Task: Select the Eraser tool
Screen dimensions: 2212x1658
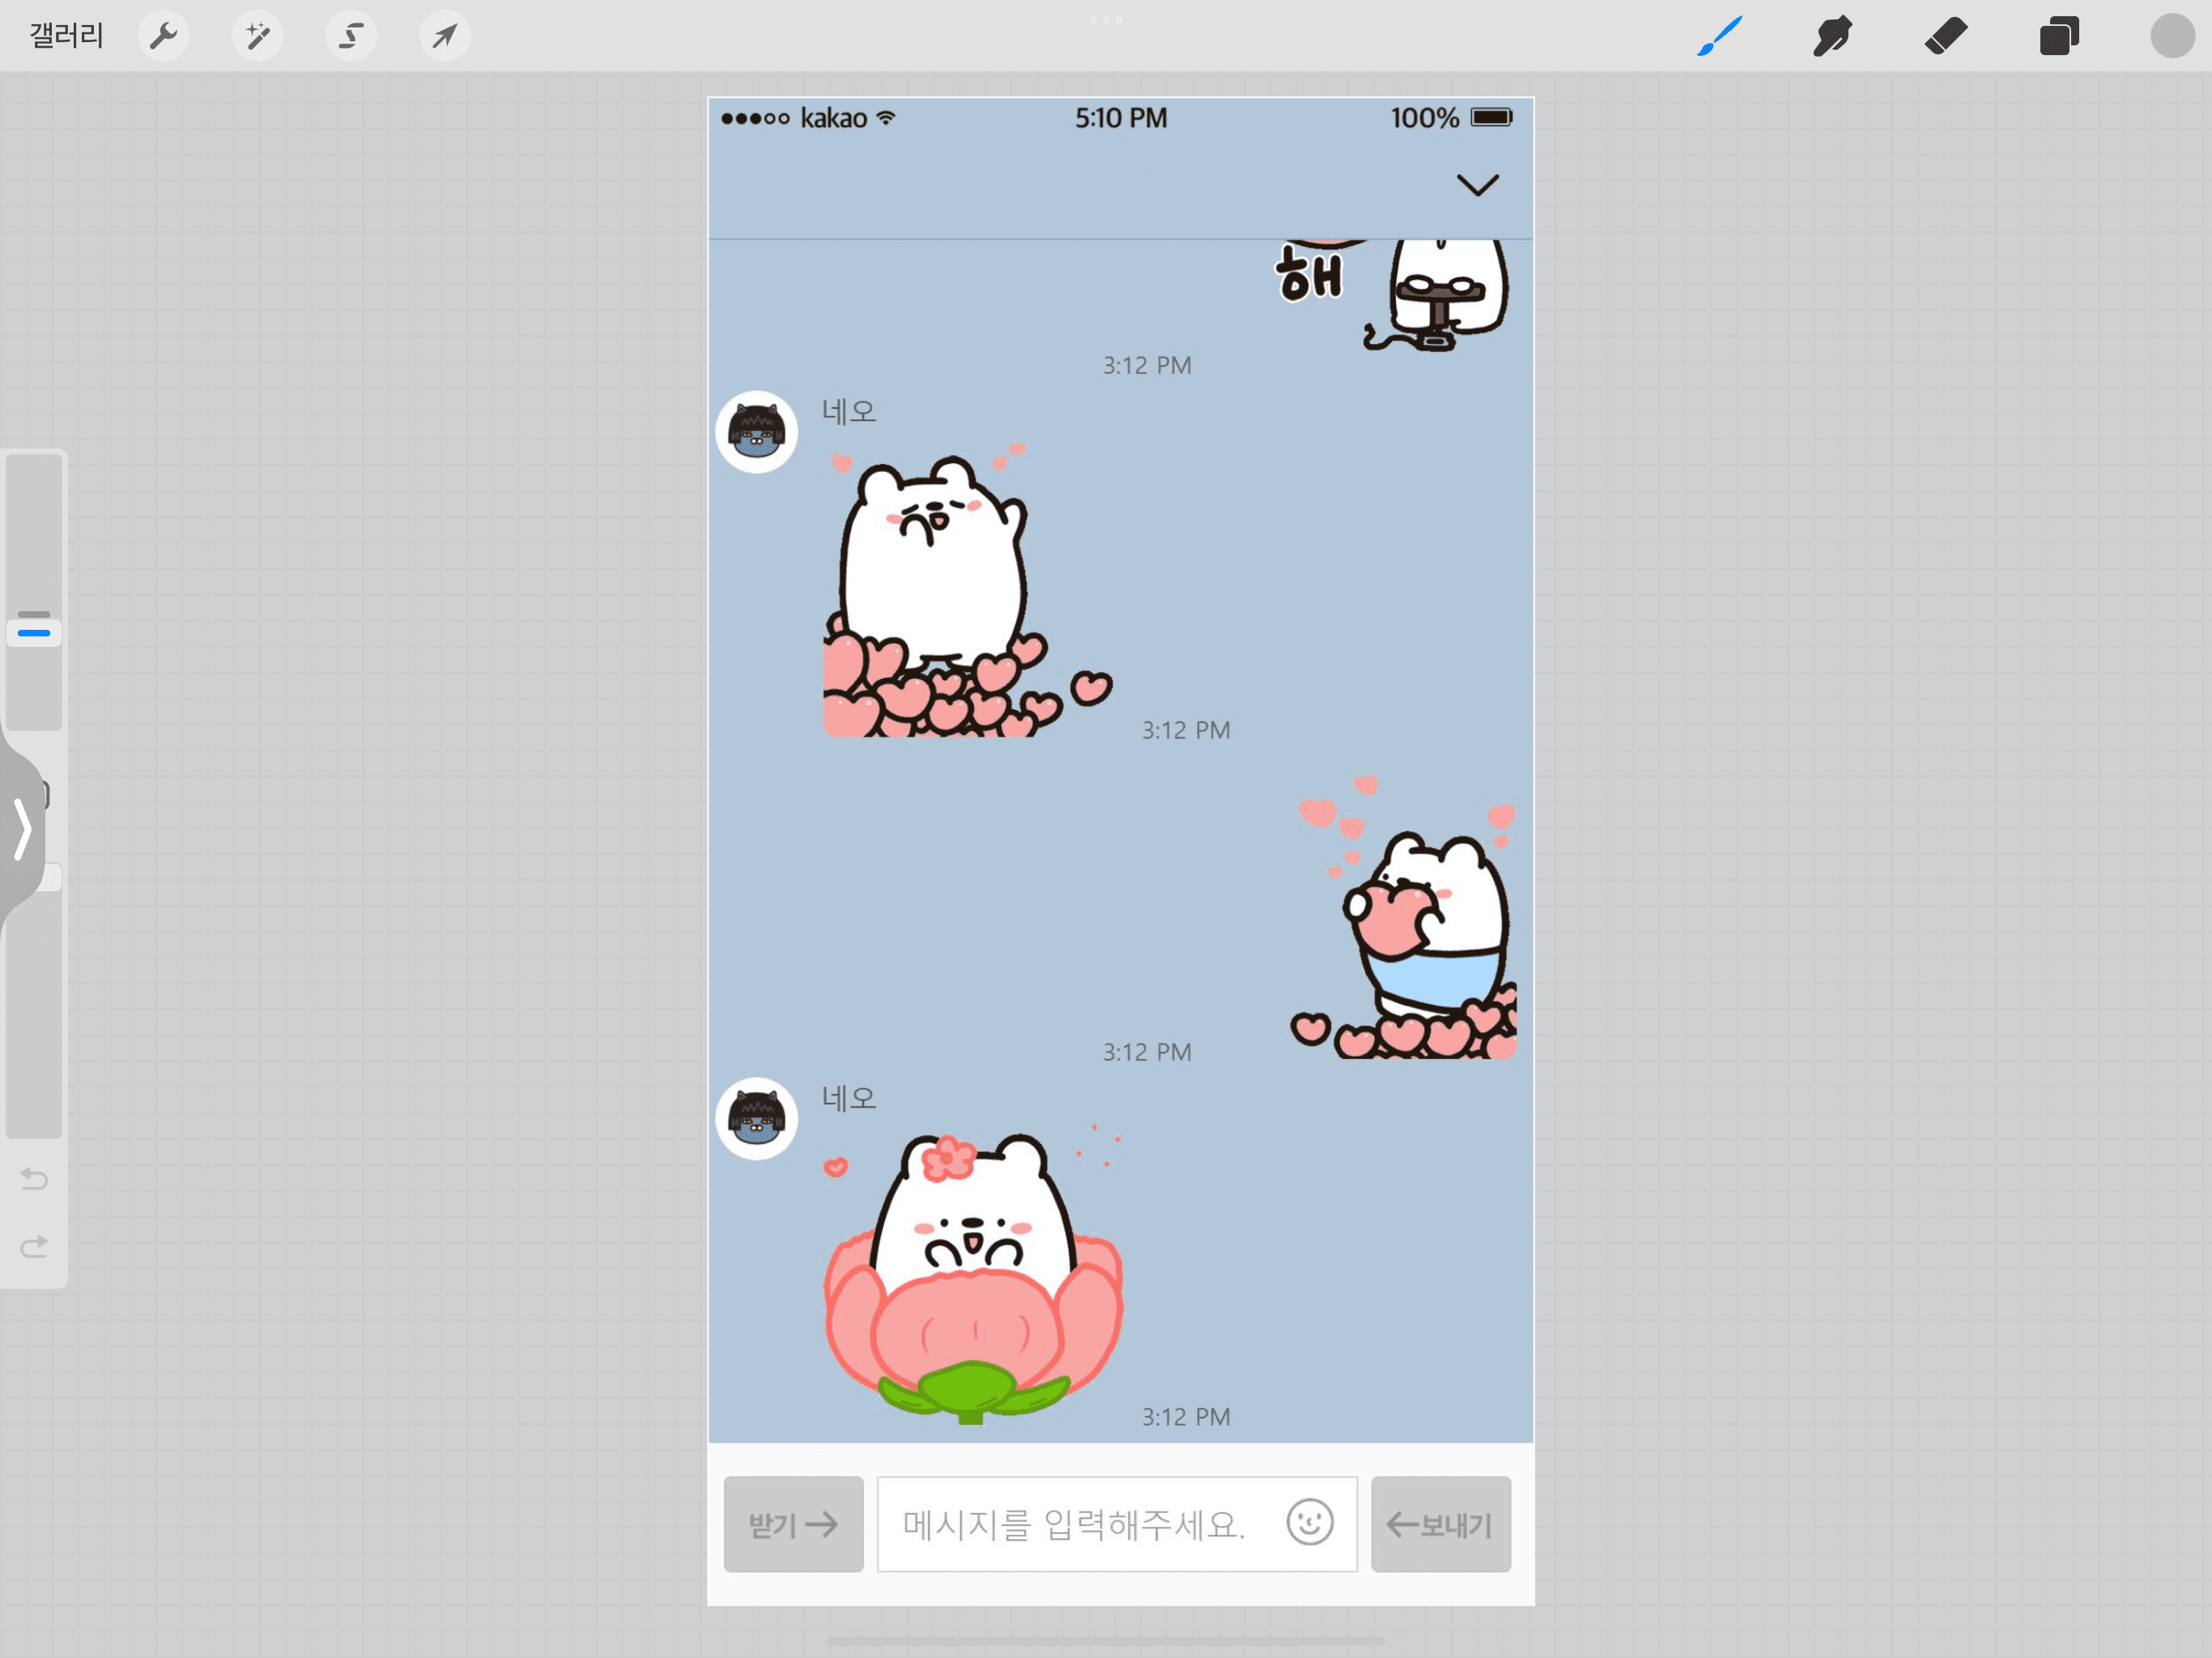Action: [x=1945, y=37]
